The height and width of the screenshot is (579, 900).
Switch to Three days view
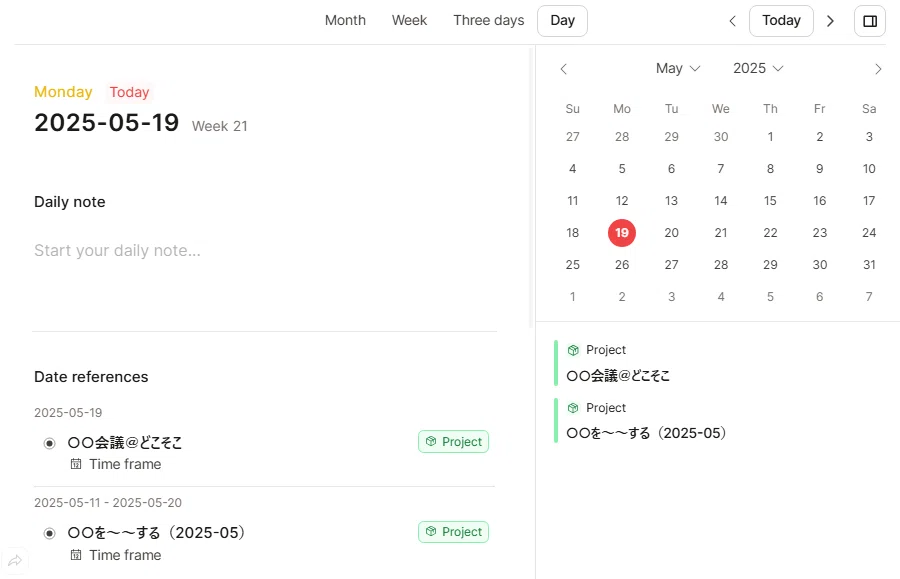pos(488,21)
